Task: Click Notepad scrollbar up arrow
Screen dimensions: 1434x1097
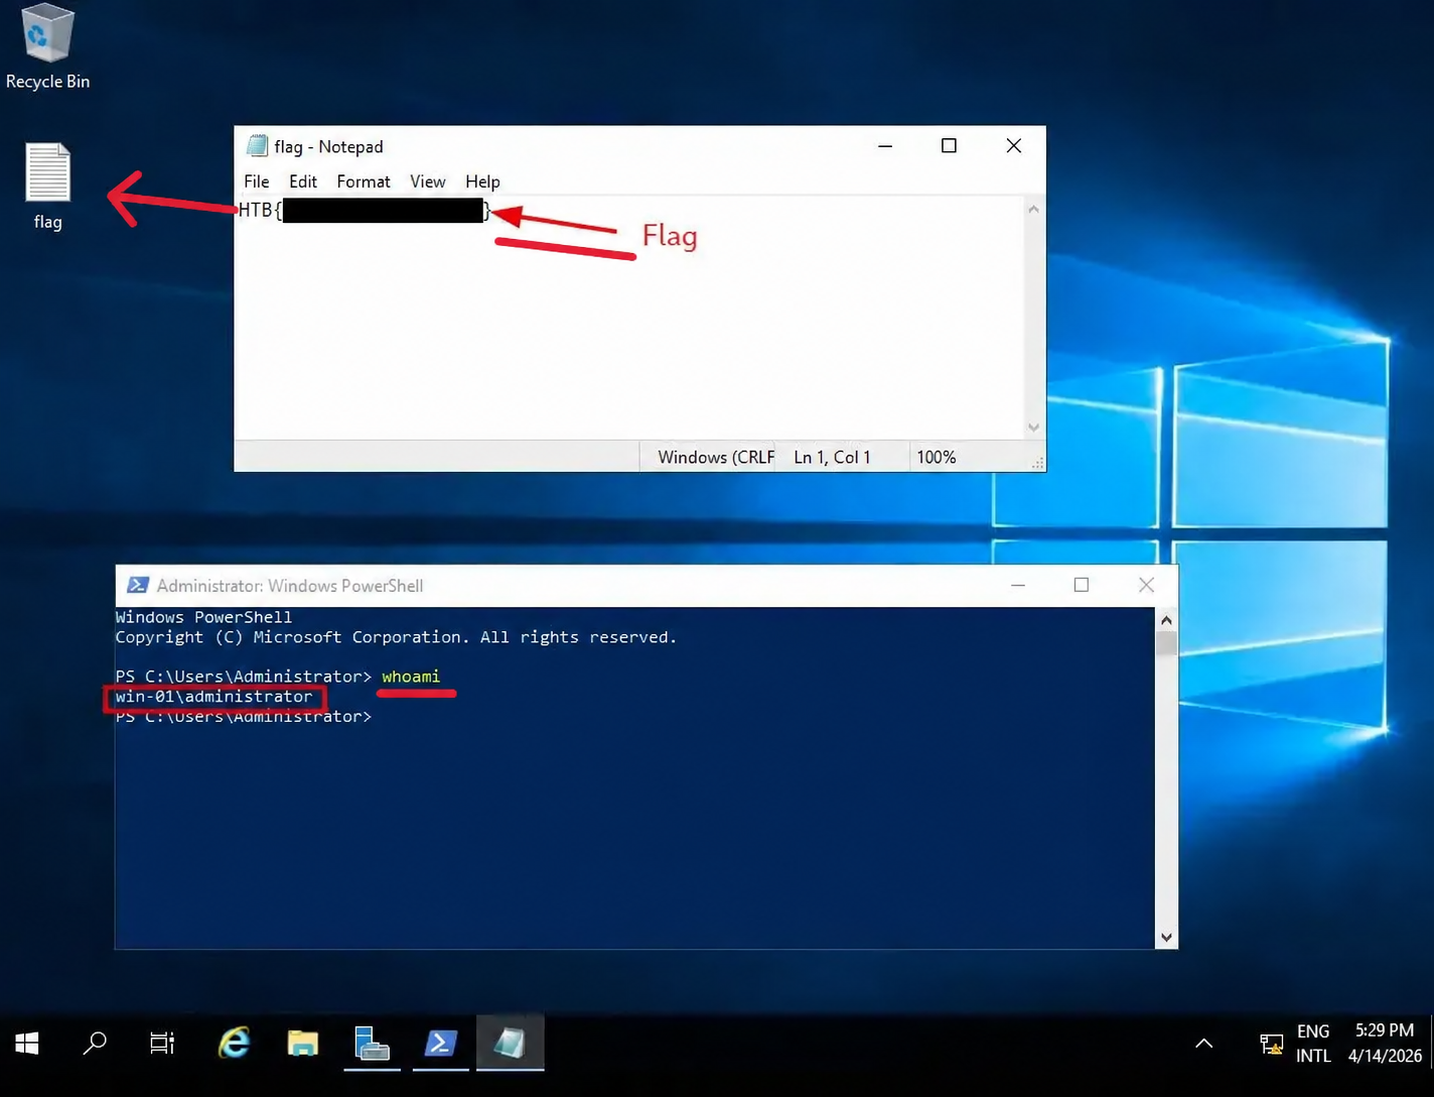Action: click(x=1034, y=209)
